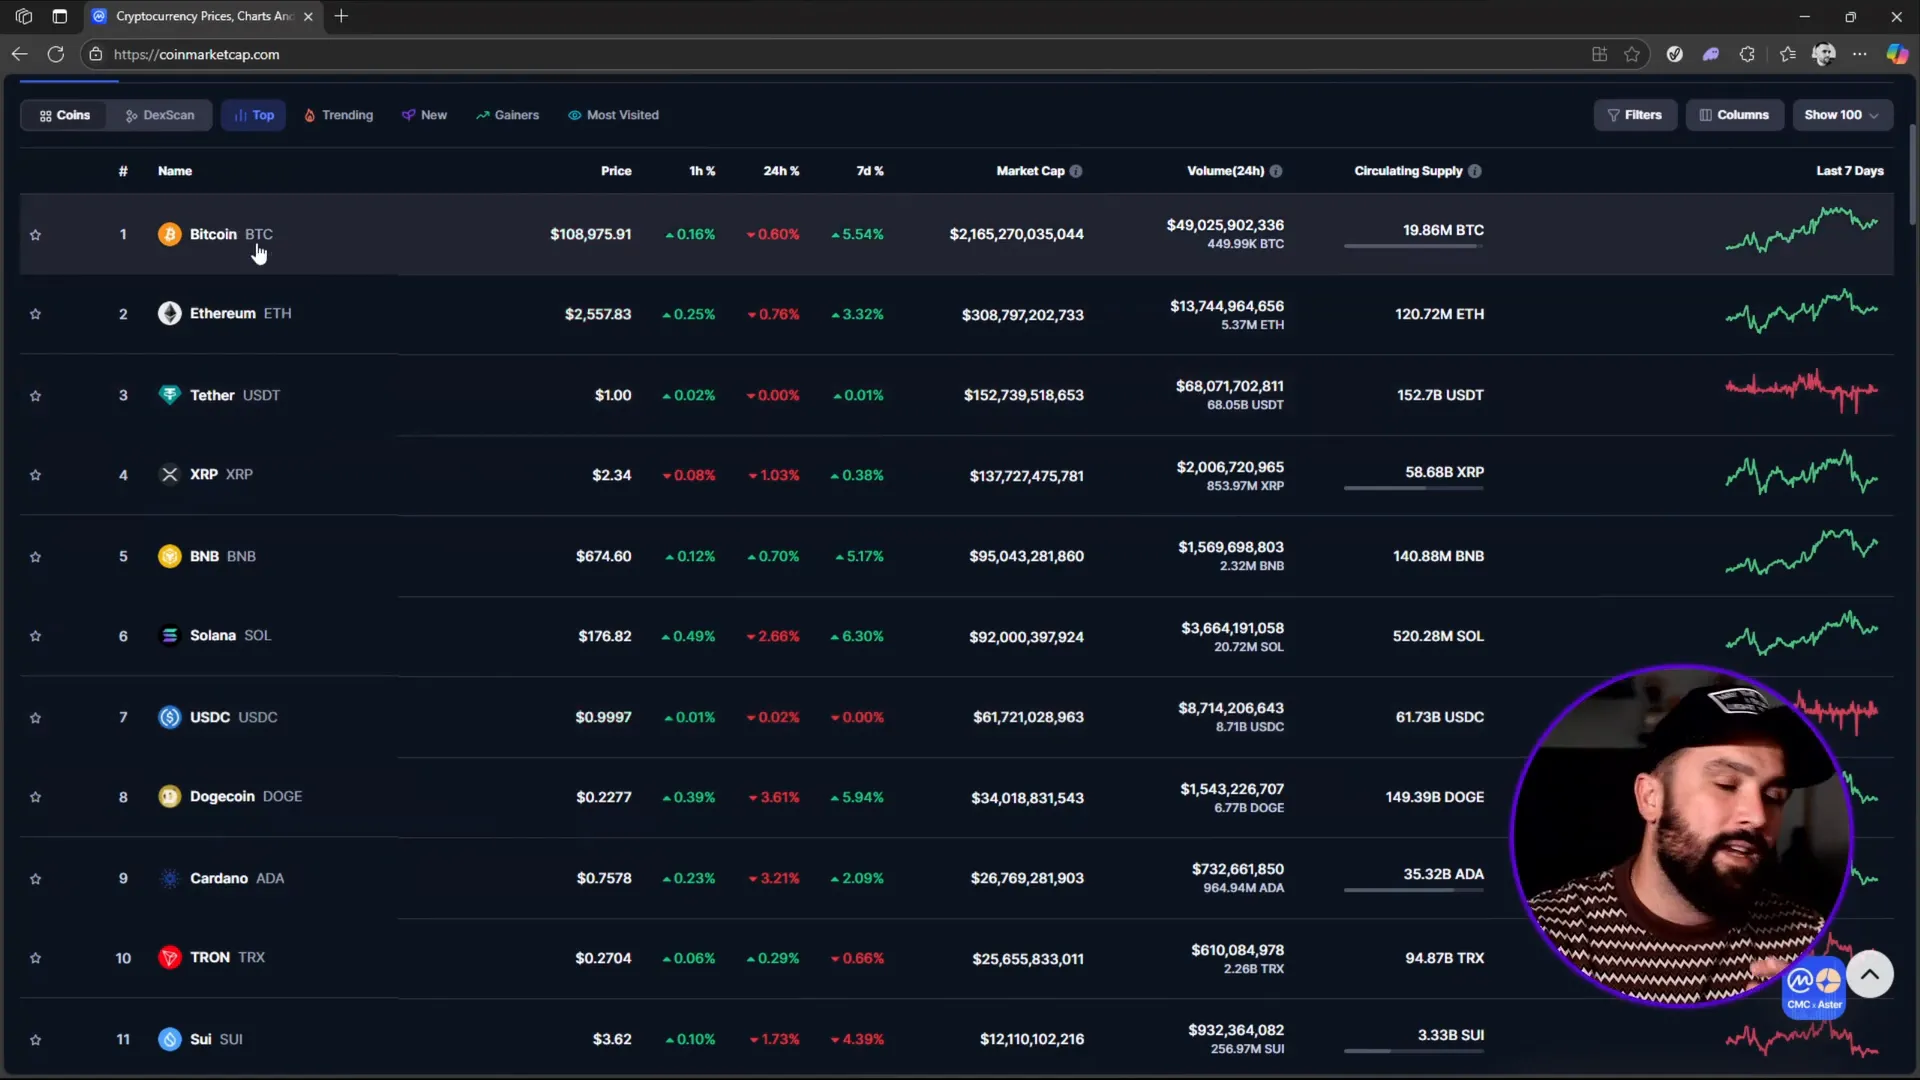Screen dimensions: 1920x1080
Task: Click the Tether coin logo icon
Action: coord(169,395)
